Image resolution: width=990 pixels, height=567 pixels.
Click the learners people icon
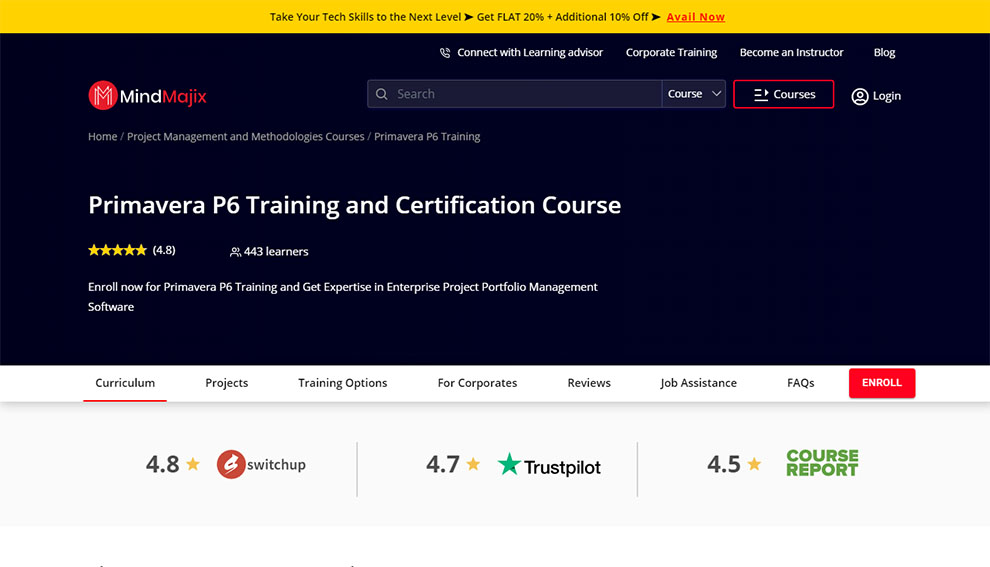[236, 252]
